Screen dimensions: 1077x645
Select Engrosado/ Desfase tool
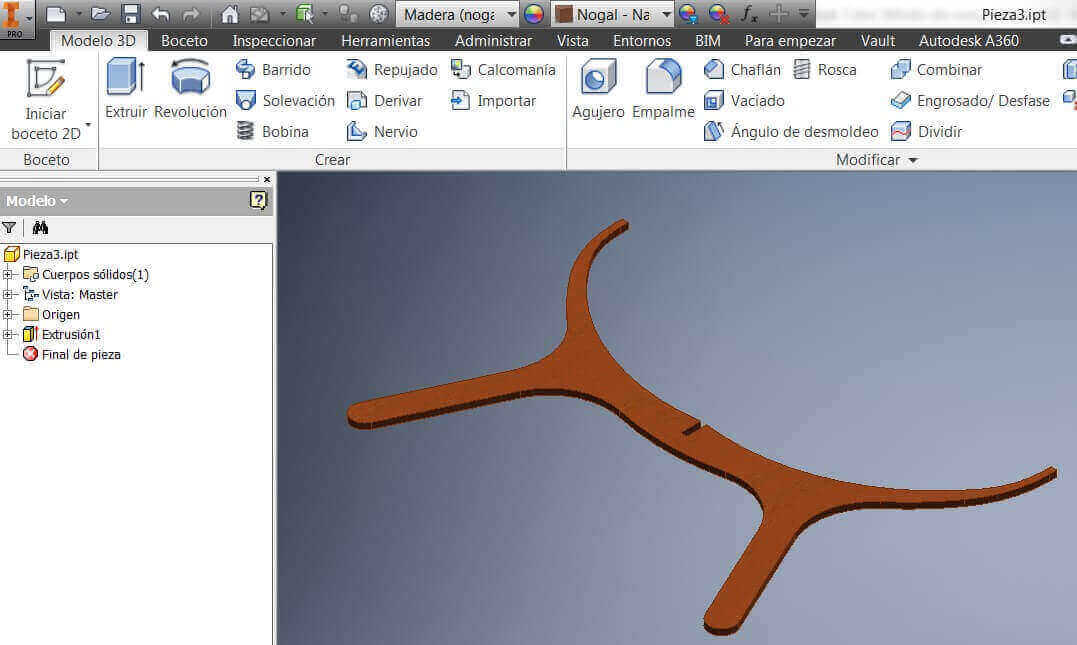(x=970, y=100)
